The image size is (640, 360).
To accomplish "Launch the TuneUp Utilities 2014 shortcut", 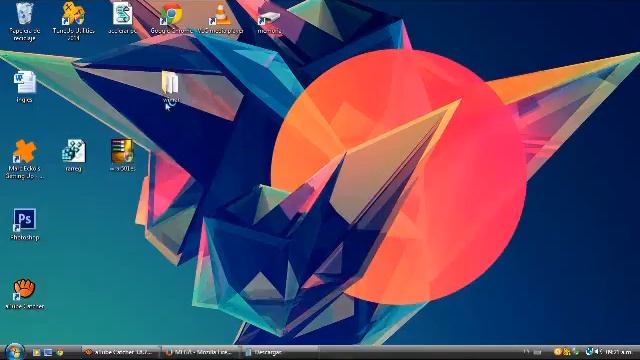I will (73, 21).
